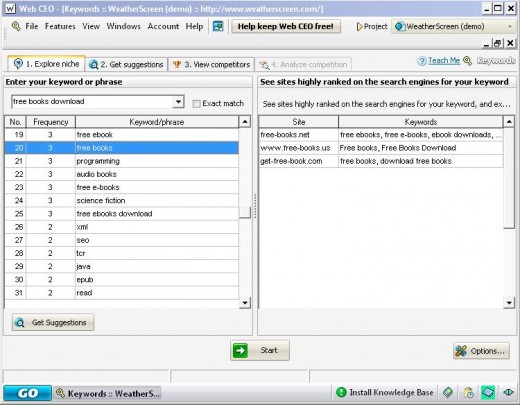Viewport: 520px width, 405px height.
Task: Click the highlighted teal tray icon
Action: point(488,392)
